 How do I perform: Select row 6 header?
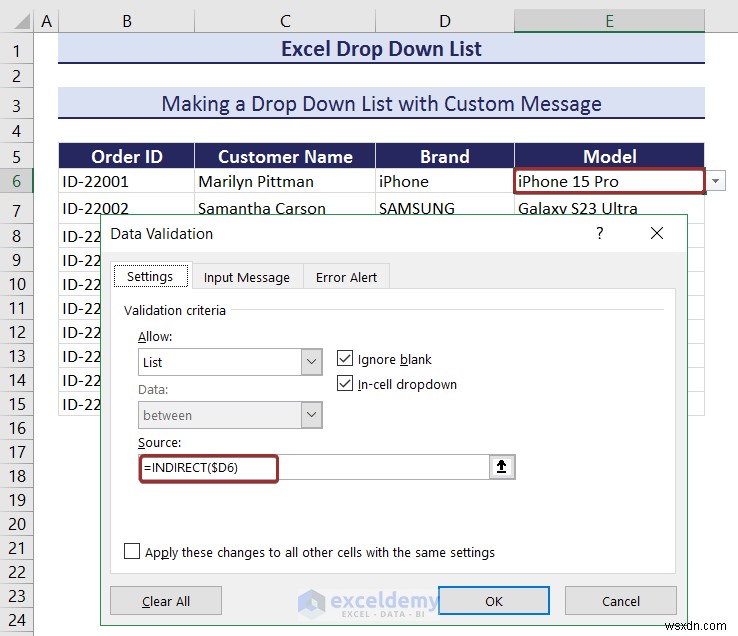tap(16, 181)
